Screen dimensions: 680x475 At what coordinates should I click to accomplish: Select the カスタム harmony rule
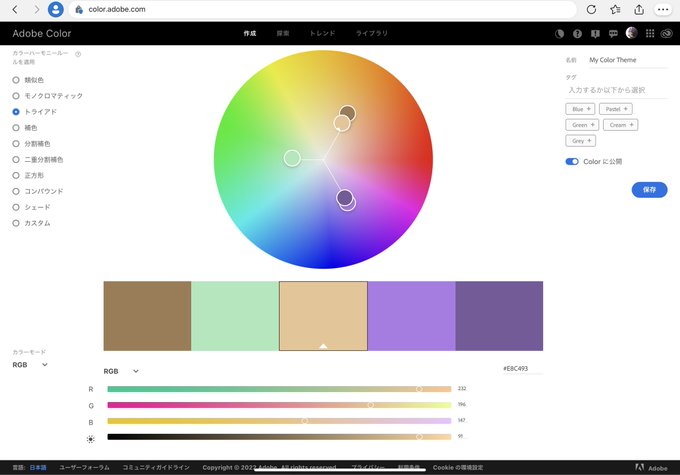tap(32, 223)
